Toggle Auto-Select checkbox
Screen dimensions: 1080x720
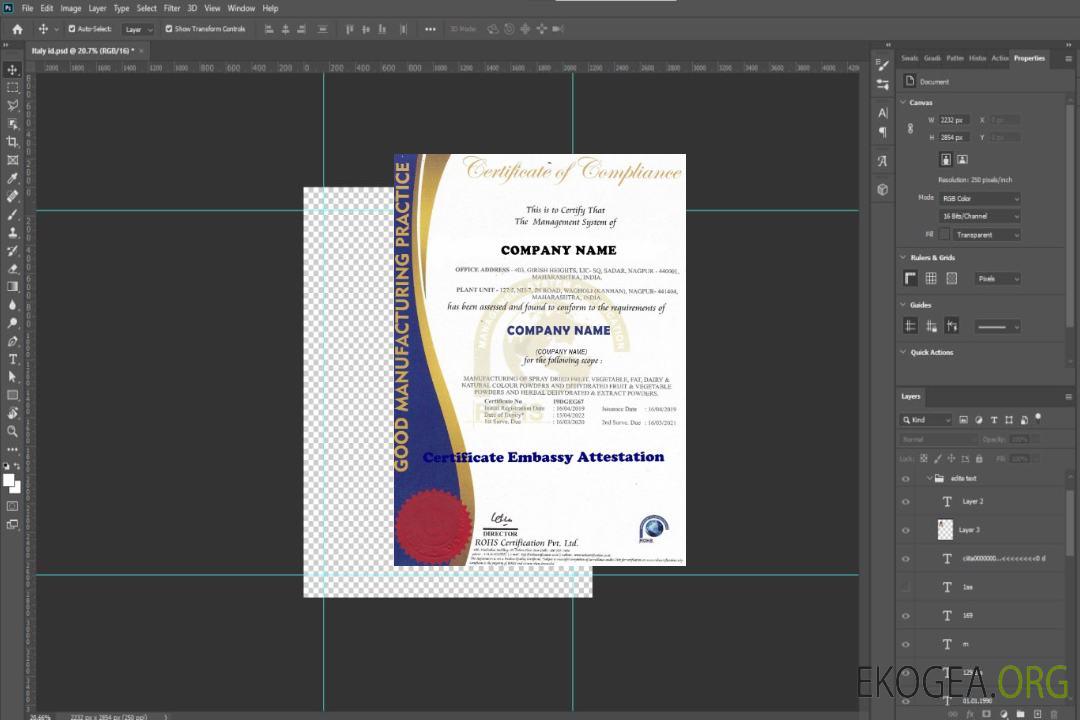coord(72,29)
